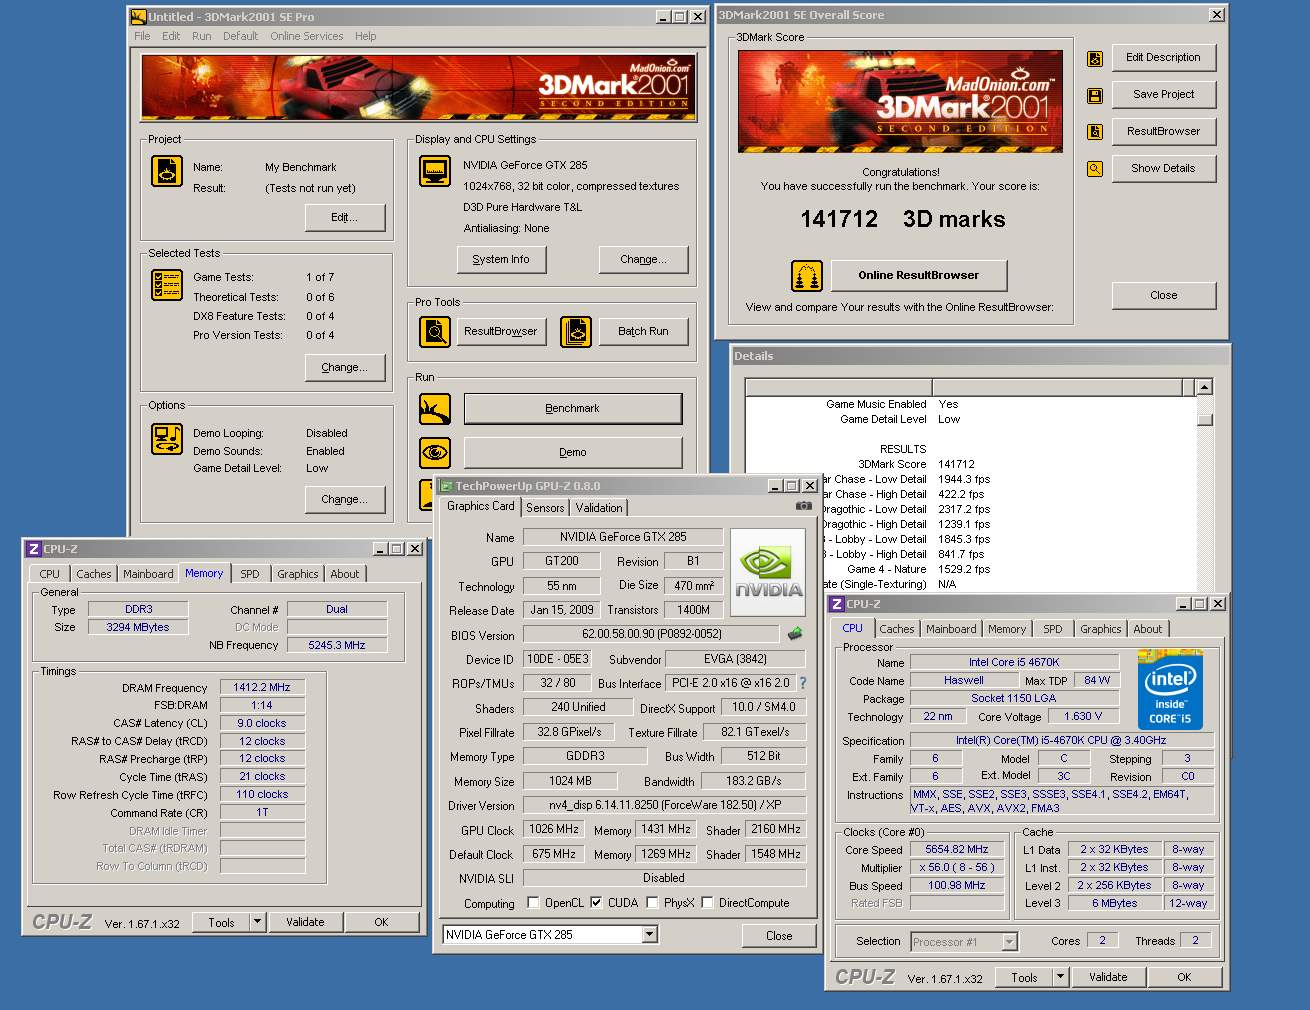1310x1010 pixels.
Task: Click the Show Details magnifier icon
Action: point(1095,169)
